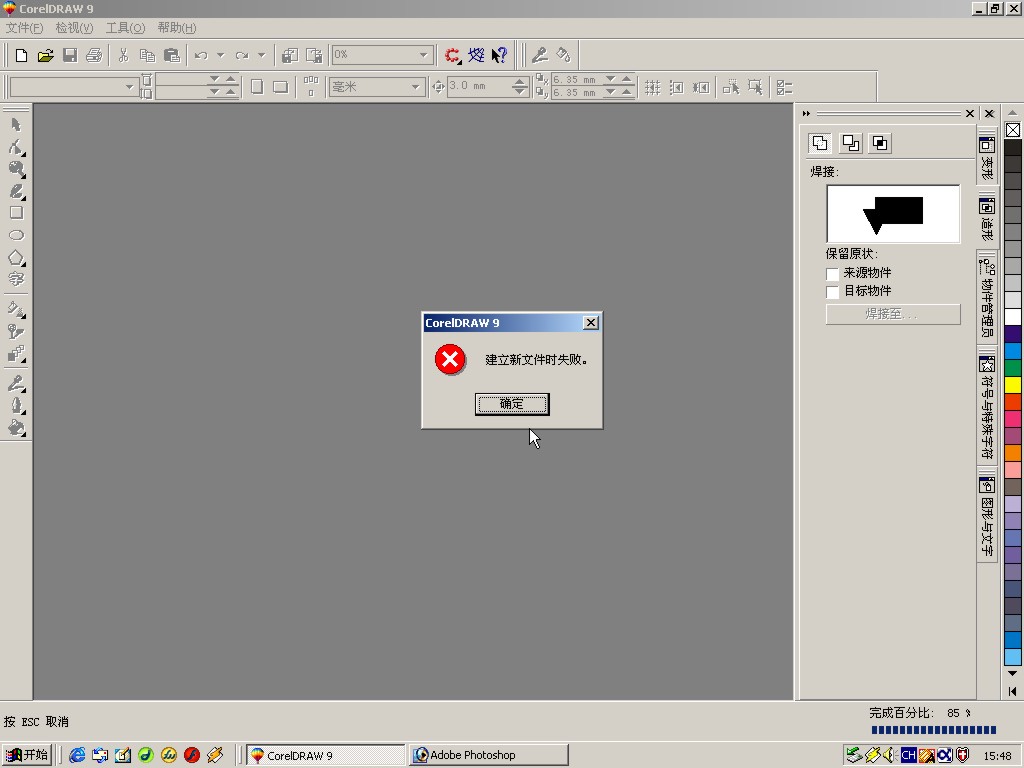Open the 检视(V) menu
Viewport: 1024px width, 768px height.
pos(74,28)
